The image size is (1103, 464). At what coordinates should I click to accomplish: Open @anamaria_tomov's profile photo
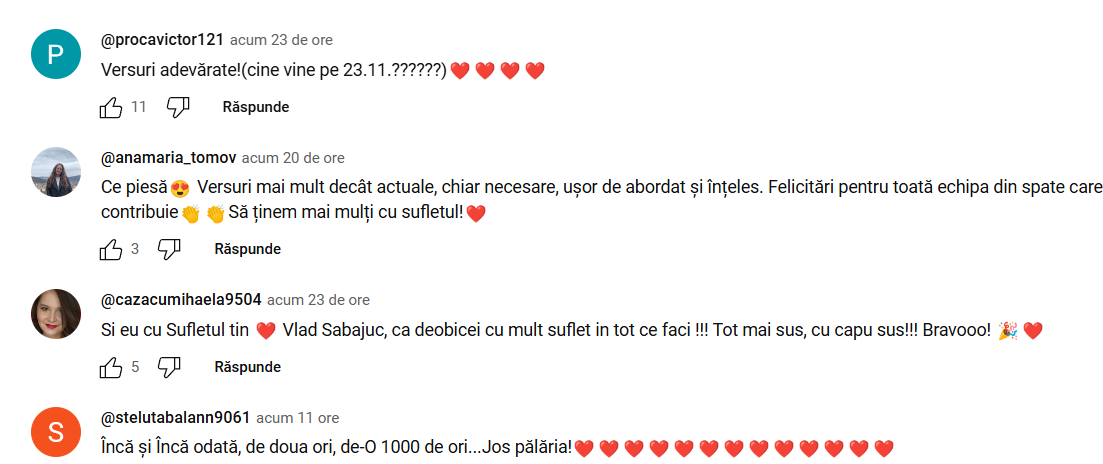point(56,172)
